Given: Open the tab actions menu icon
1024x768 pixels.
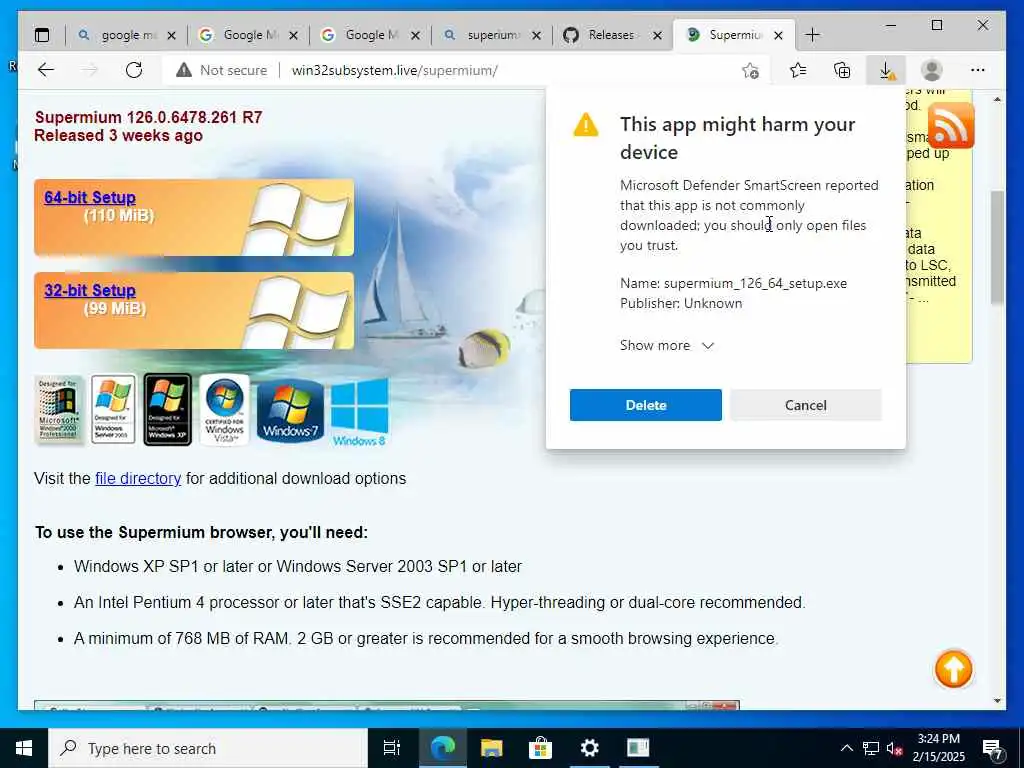Looking at the screenshot, I should (x=42, y=35).
